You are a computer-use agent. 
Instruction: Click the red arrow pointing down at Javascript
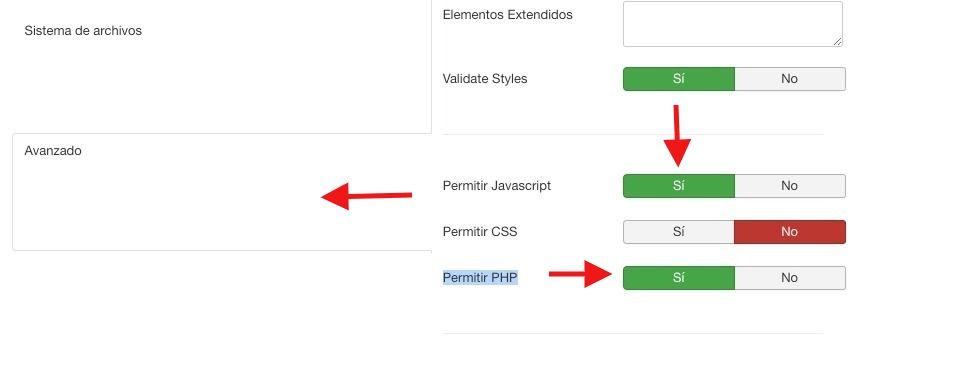(x=677, y=136)
